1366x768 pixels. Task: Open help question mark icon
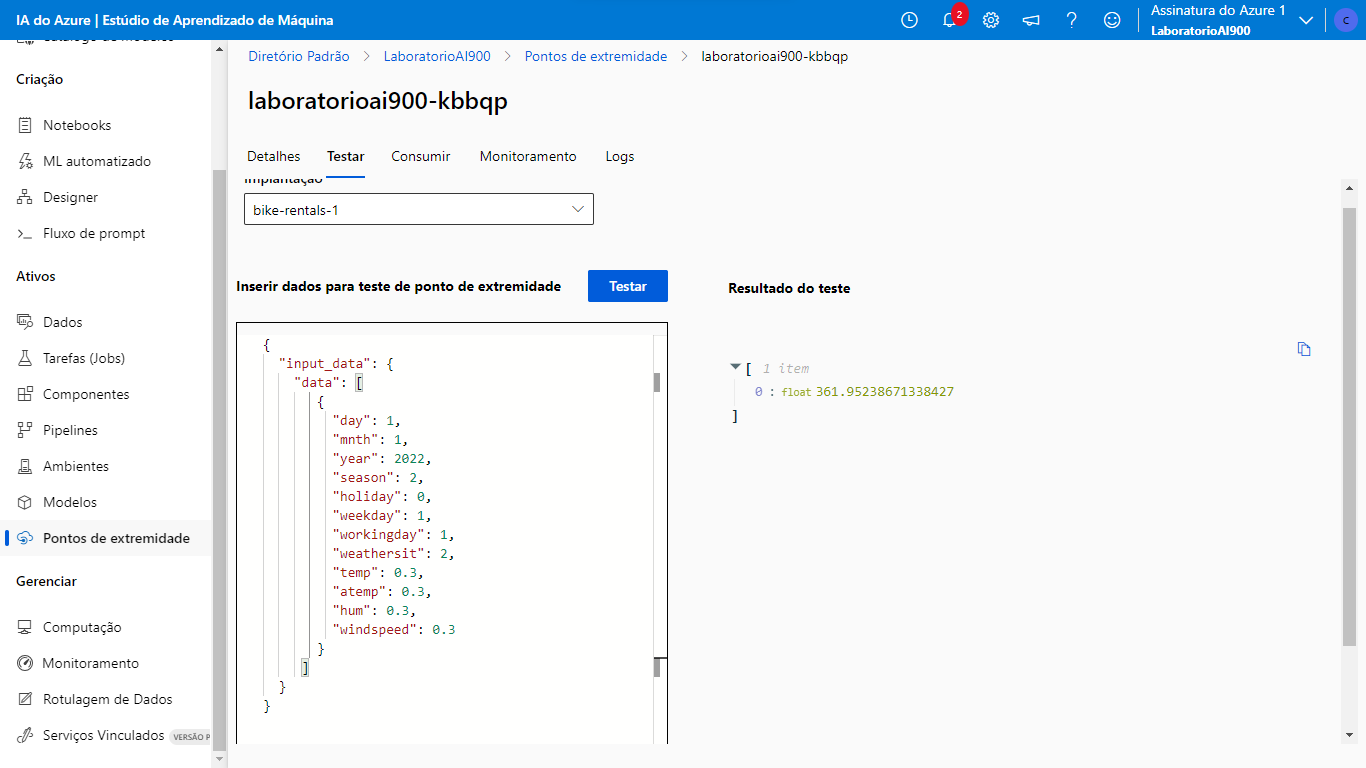[1071, 20]
